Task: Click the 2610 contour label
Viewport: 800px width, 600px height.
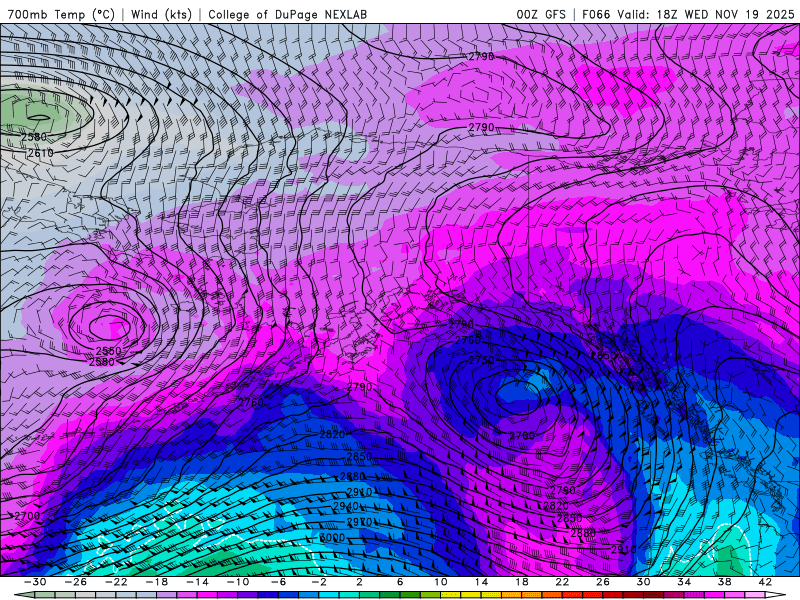Action: [40, 153]
